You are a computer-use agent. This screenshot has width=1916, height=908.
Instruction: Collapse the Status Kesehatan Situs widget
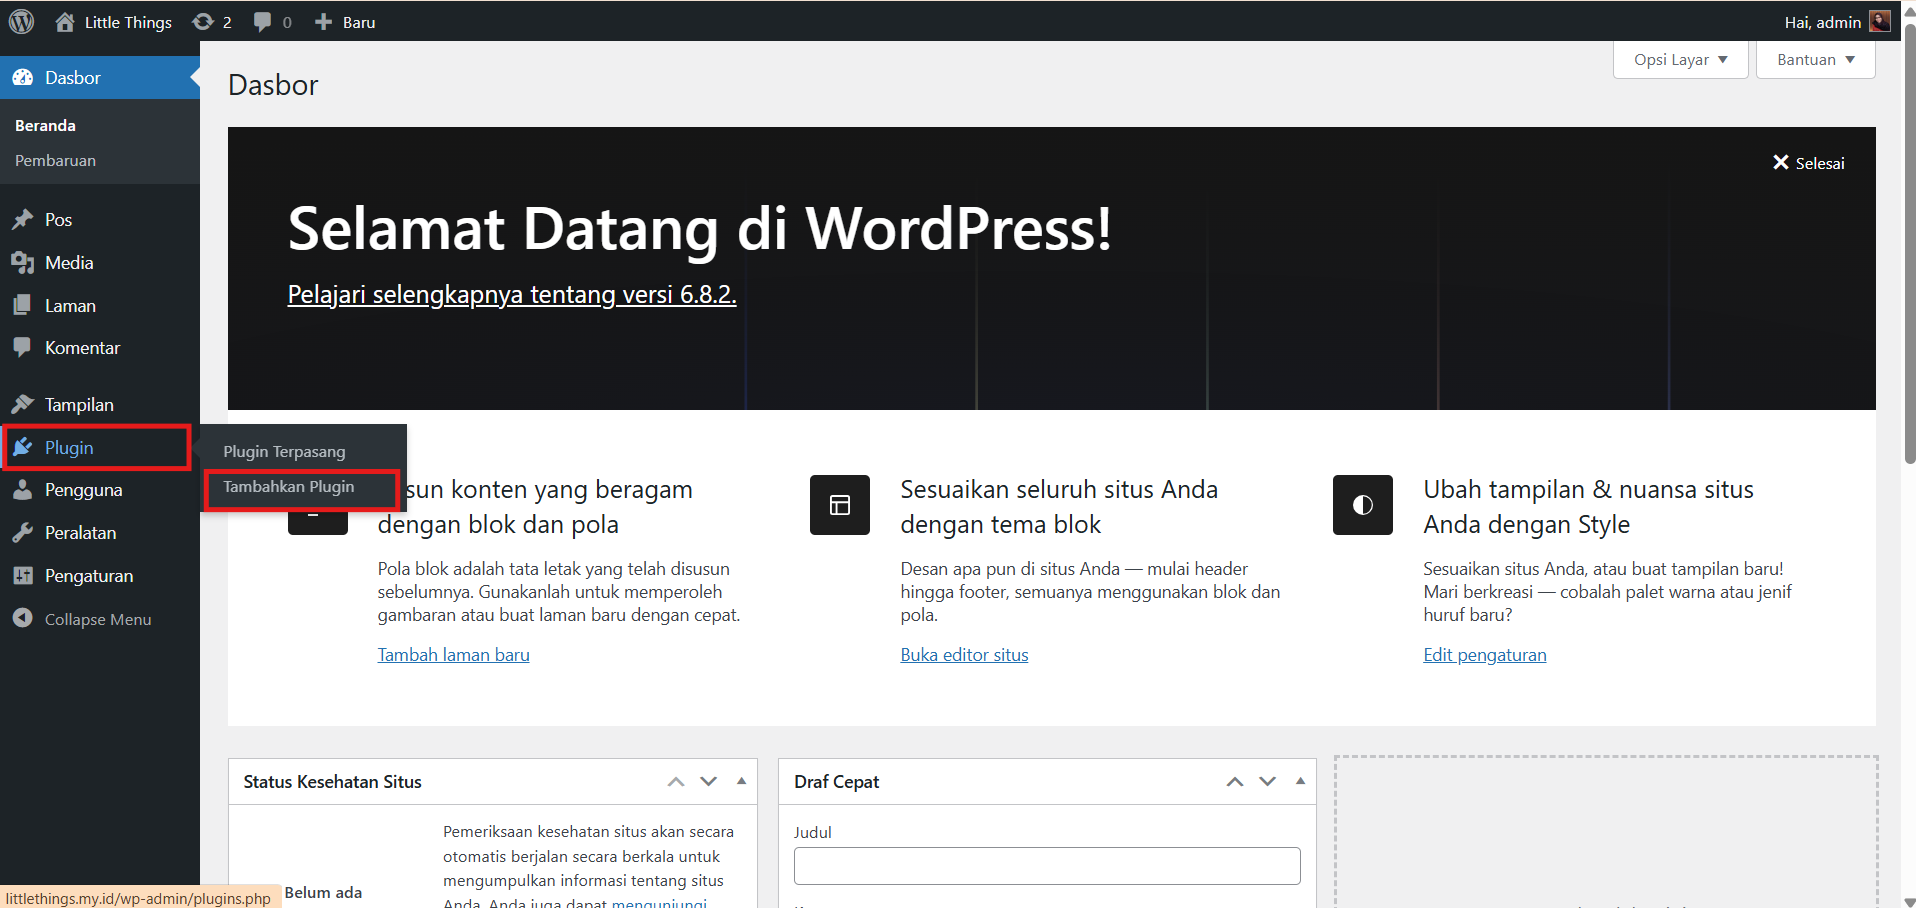click(741, 781)
